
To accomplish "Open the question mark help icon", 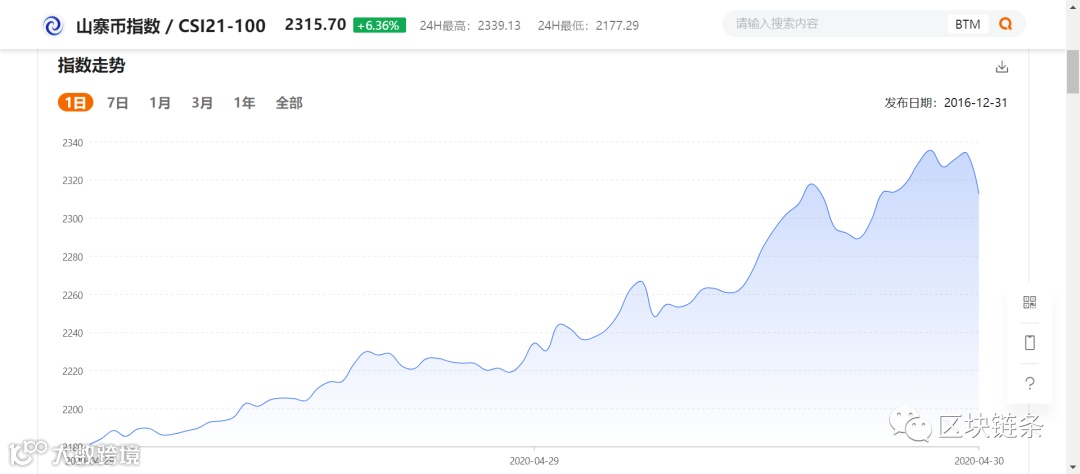I will (x=1030, y=383).
